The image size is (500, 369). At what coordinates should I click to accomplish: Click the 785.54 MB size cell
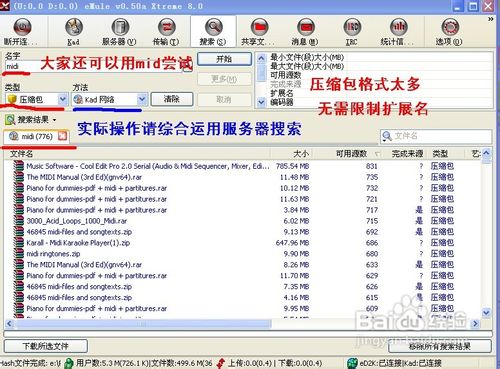click(293, 166)
